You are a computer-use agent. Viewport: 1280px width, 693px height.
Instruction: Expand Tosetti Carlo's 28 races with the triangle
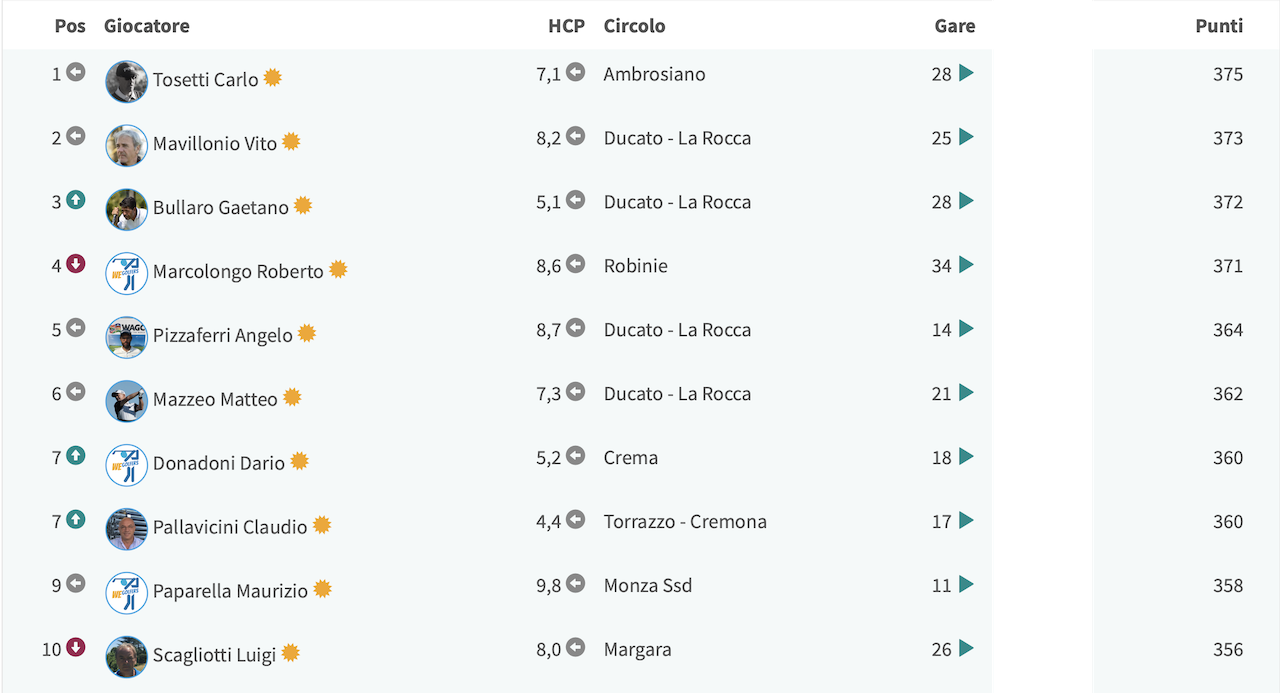pyautogui.click(x=966, y=73)
